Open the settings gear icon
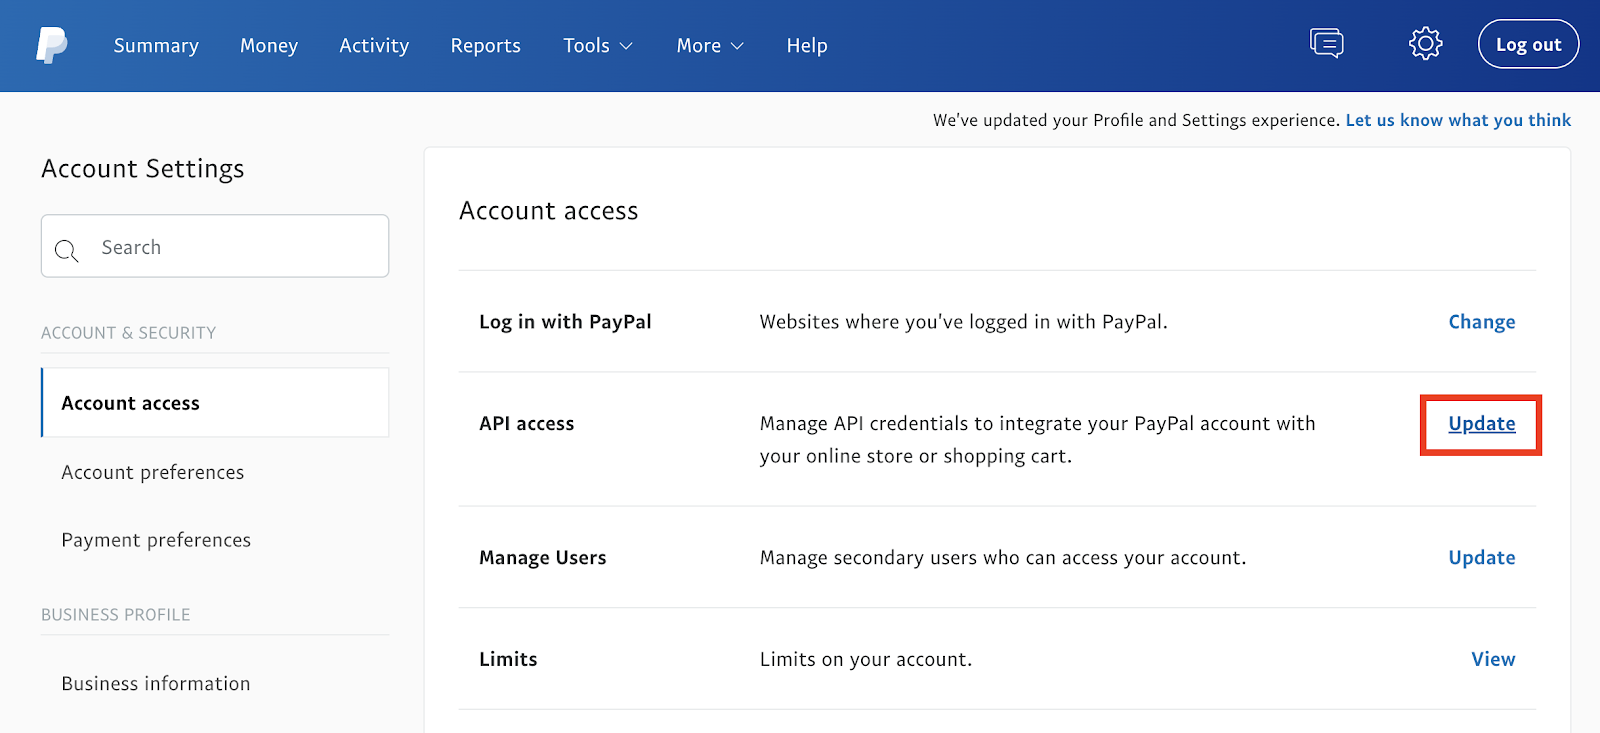 click(x=1426, y=43)
